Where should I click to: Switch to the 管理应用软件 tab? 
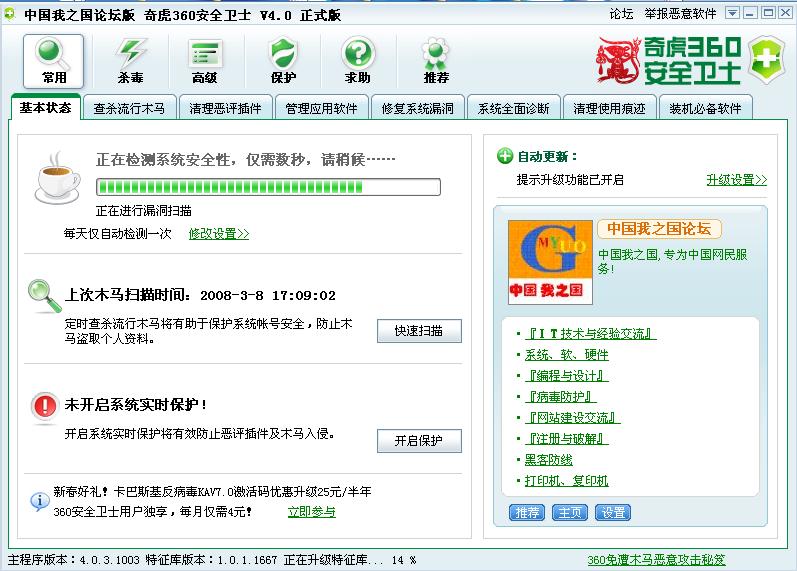(321, 108)
